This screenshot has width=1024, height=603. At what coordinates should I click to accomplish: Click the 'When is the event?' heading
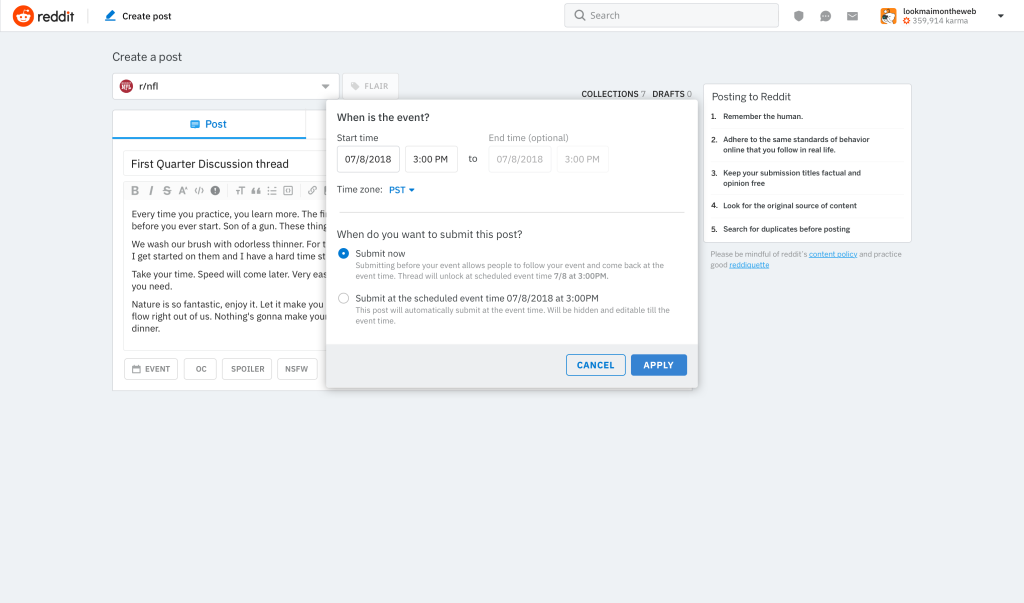tap(383, 118)
